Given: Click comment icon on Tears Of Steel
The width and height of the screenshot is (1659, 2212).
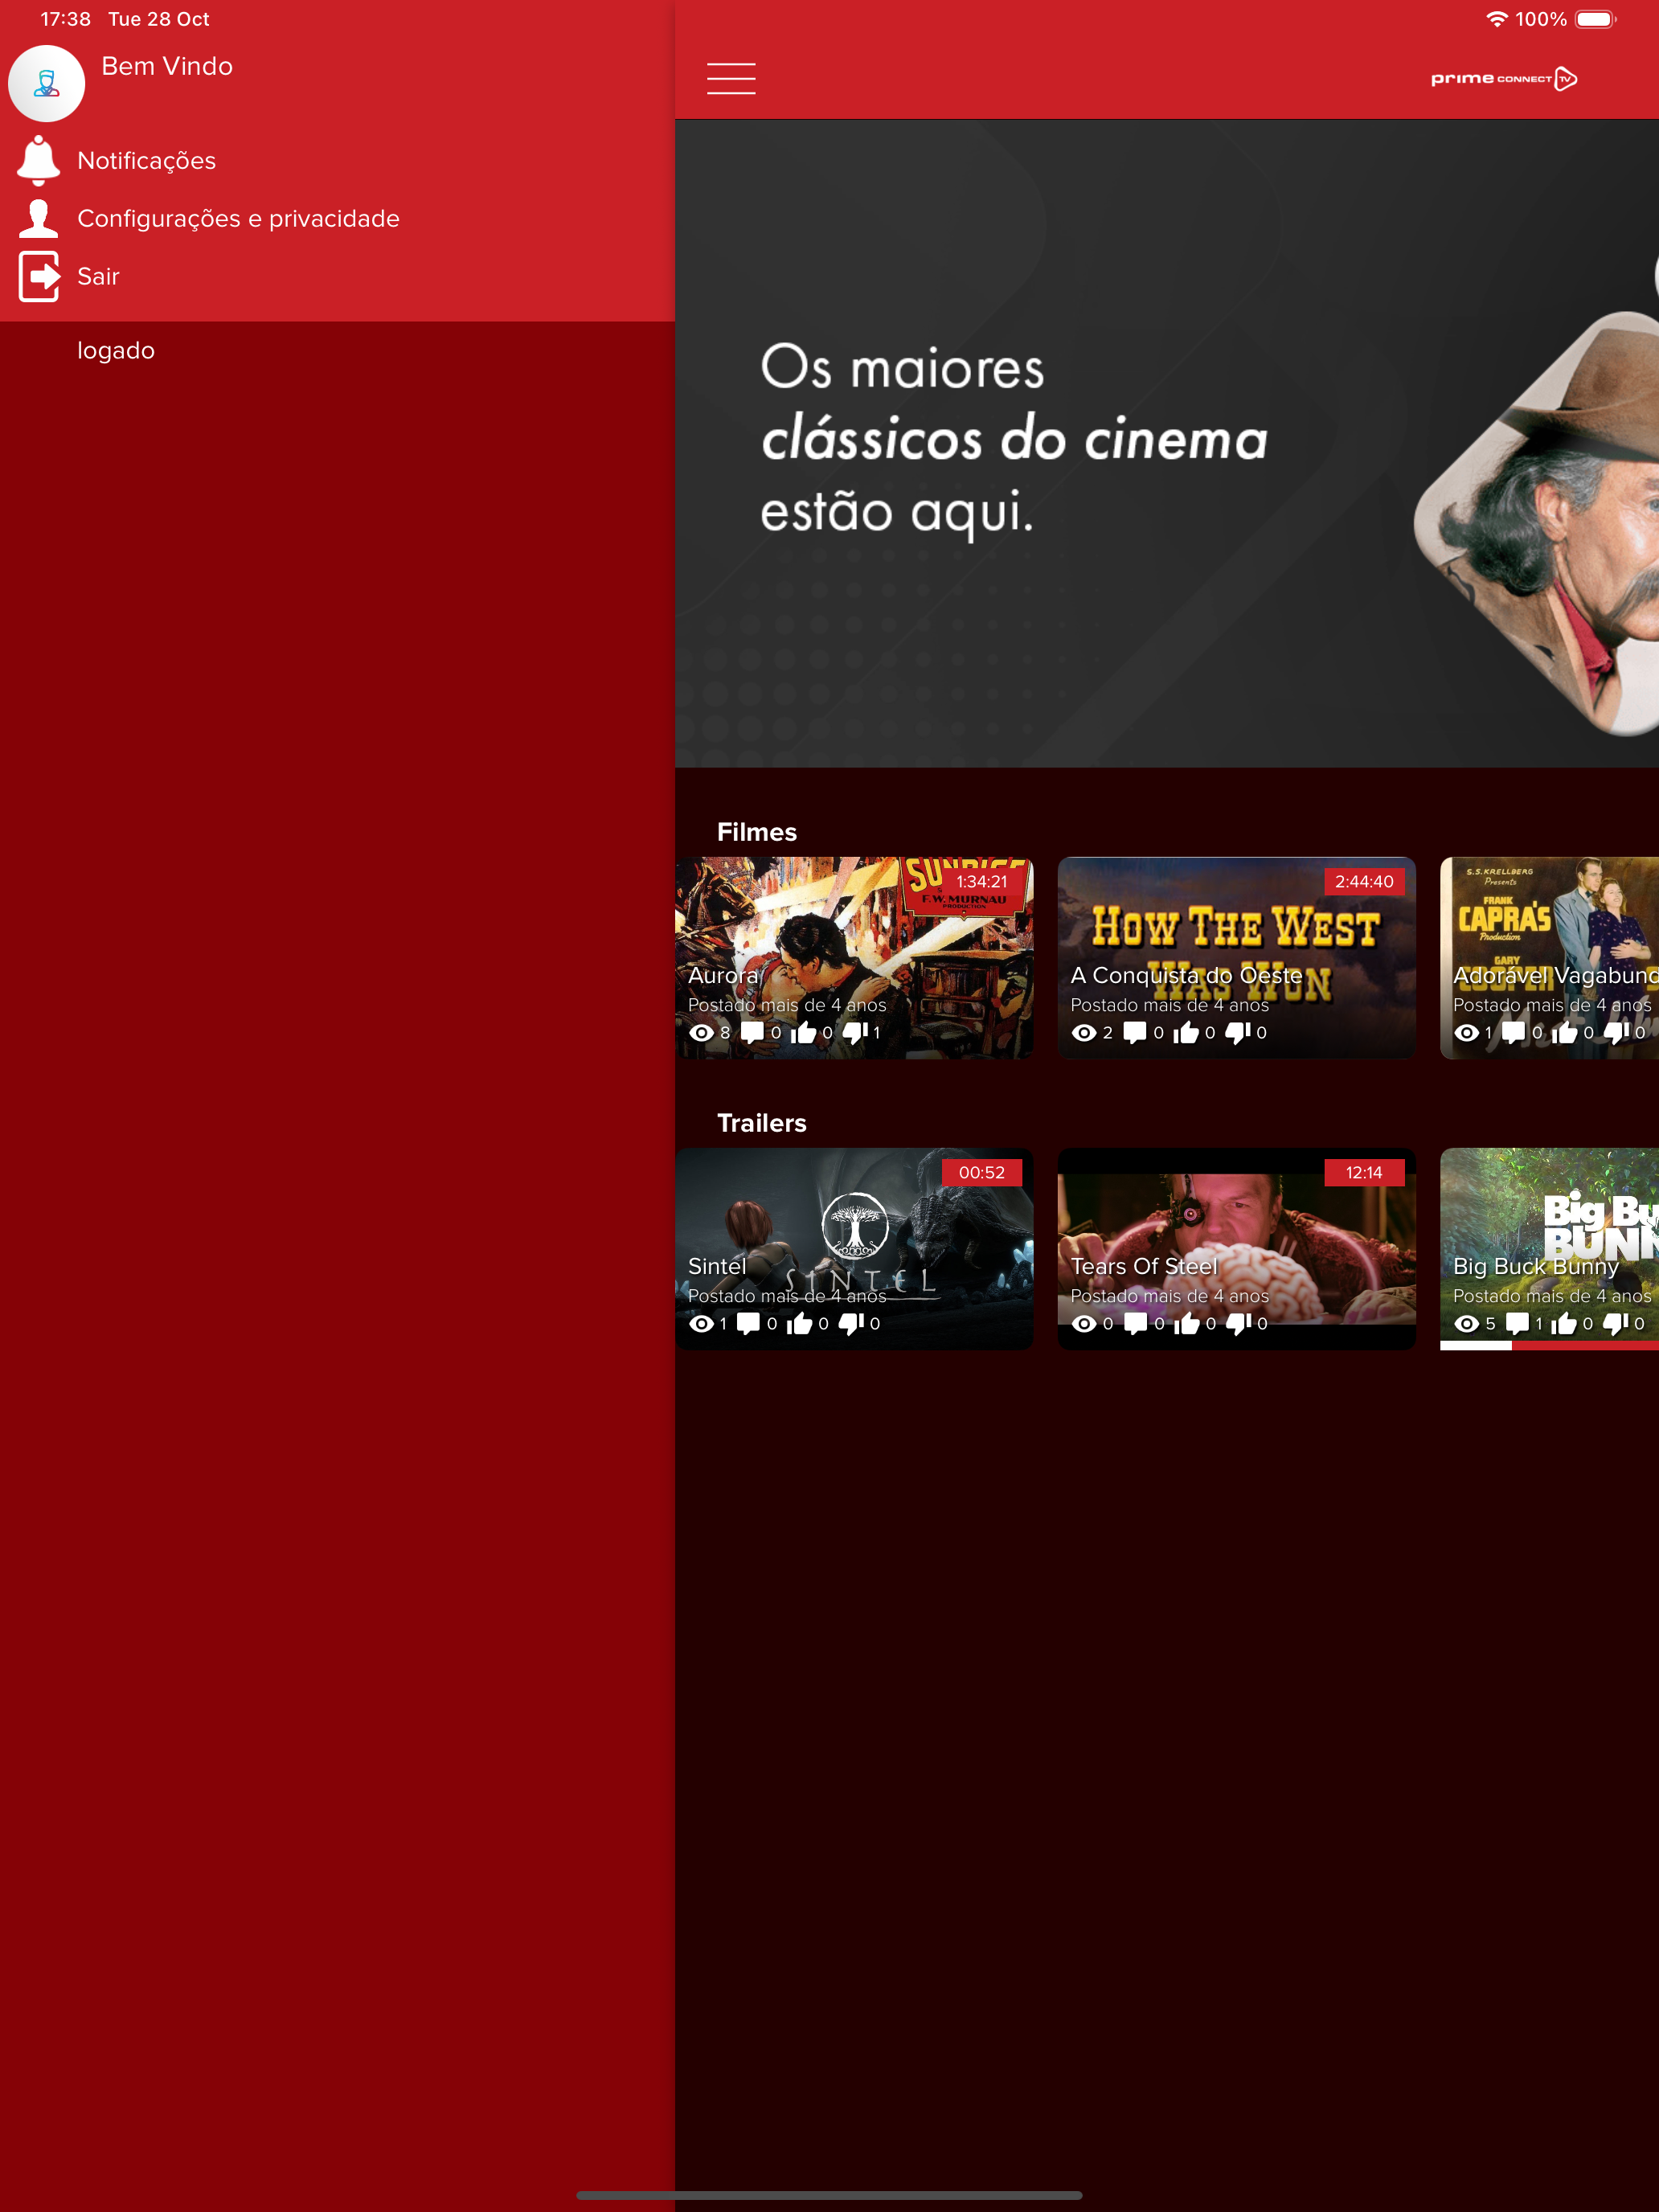Looking at the screenshot, I should tap(1136, 1324).
